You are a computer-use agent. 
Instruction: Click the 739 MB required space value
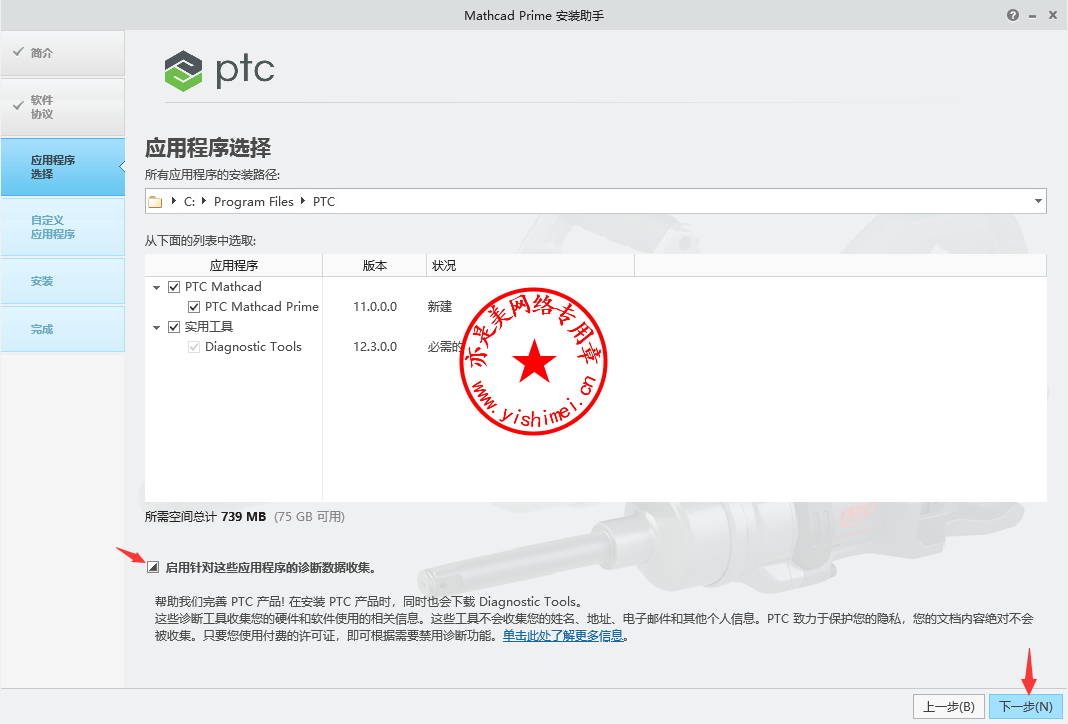click(x=244, y=516)
